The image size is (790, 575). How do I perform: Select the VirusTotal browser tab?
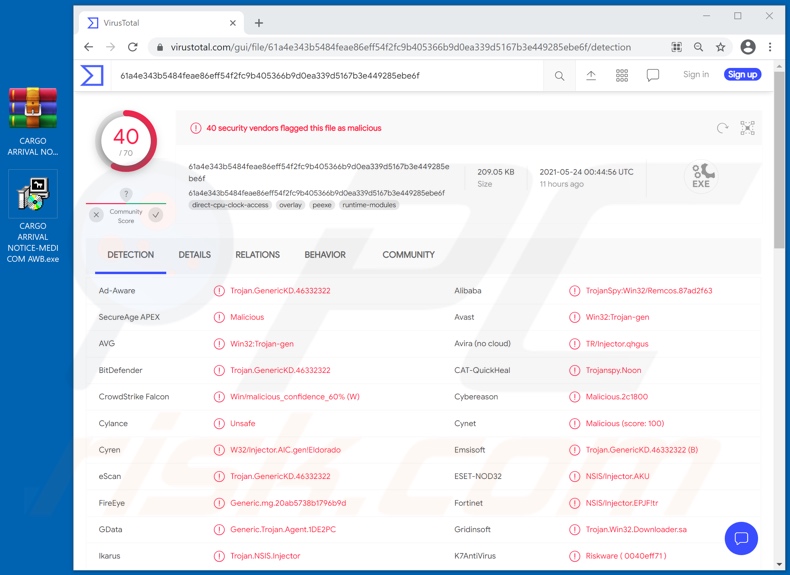point(161,23)
